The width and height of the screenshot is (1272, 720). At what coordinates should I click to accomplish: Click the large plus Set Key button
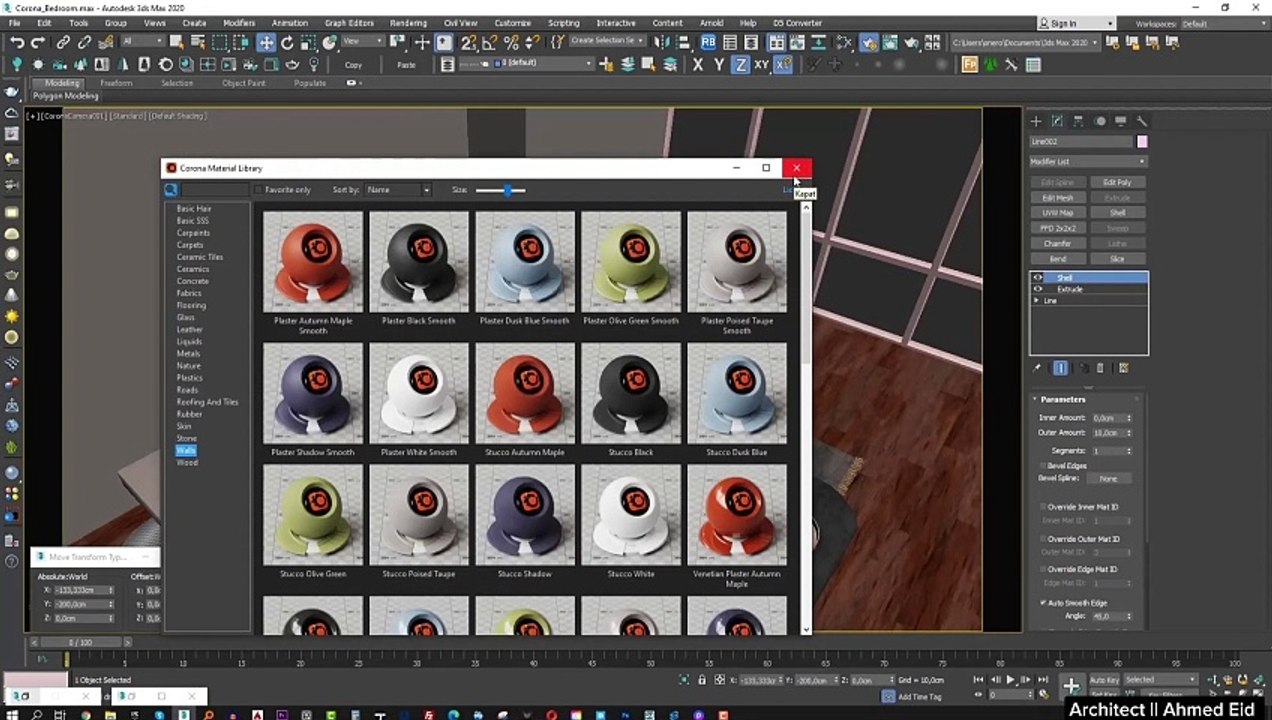pyautogui.click(x=1071, y=686)
